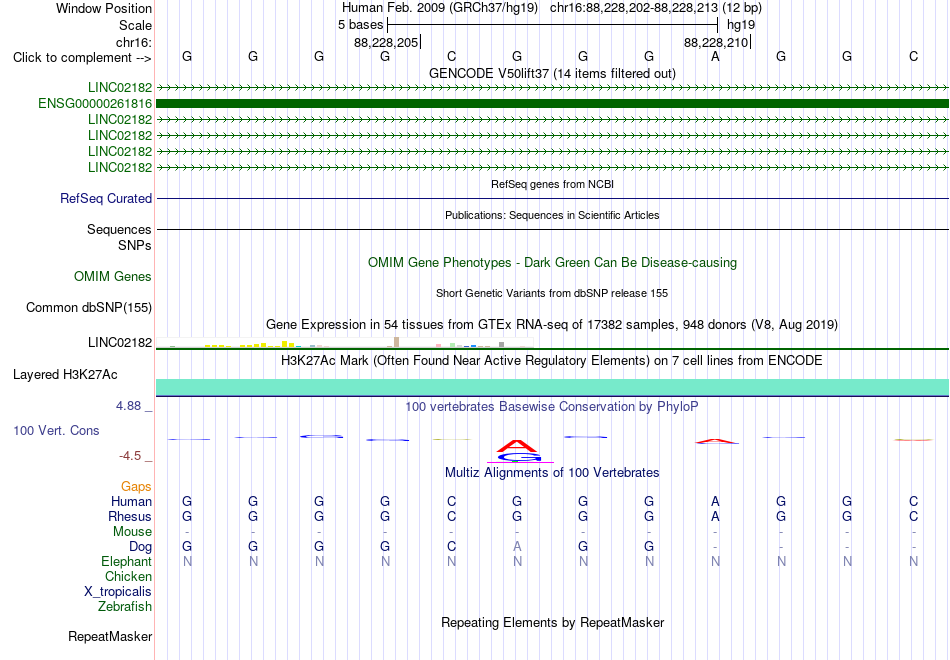This screenshot has width=950, height=660.
Task: Click the 88,228,210 position marker
Action: [717, 43]
